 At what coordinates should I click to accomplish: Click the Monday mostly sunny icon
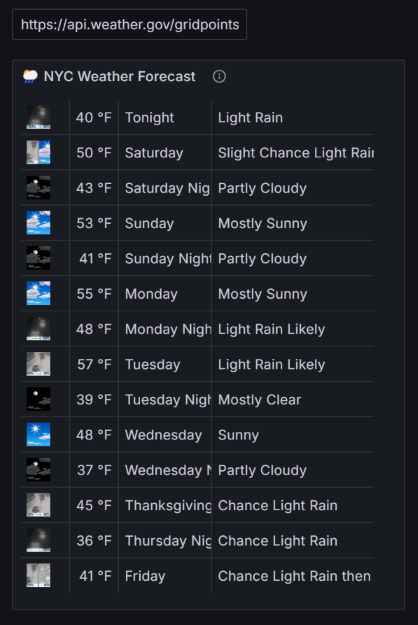click(x=38, y=293)
